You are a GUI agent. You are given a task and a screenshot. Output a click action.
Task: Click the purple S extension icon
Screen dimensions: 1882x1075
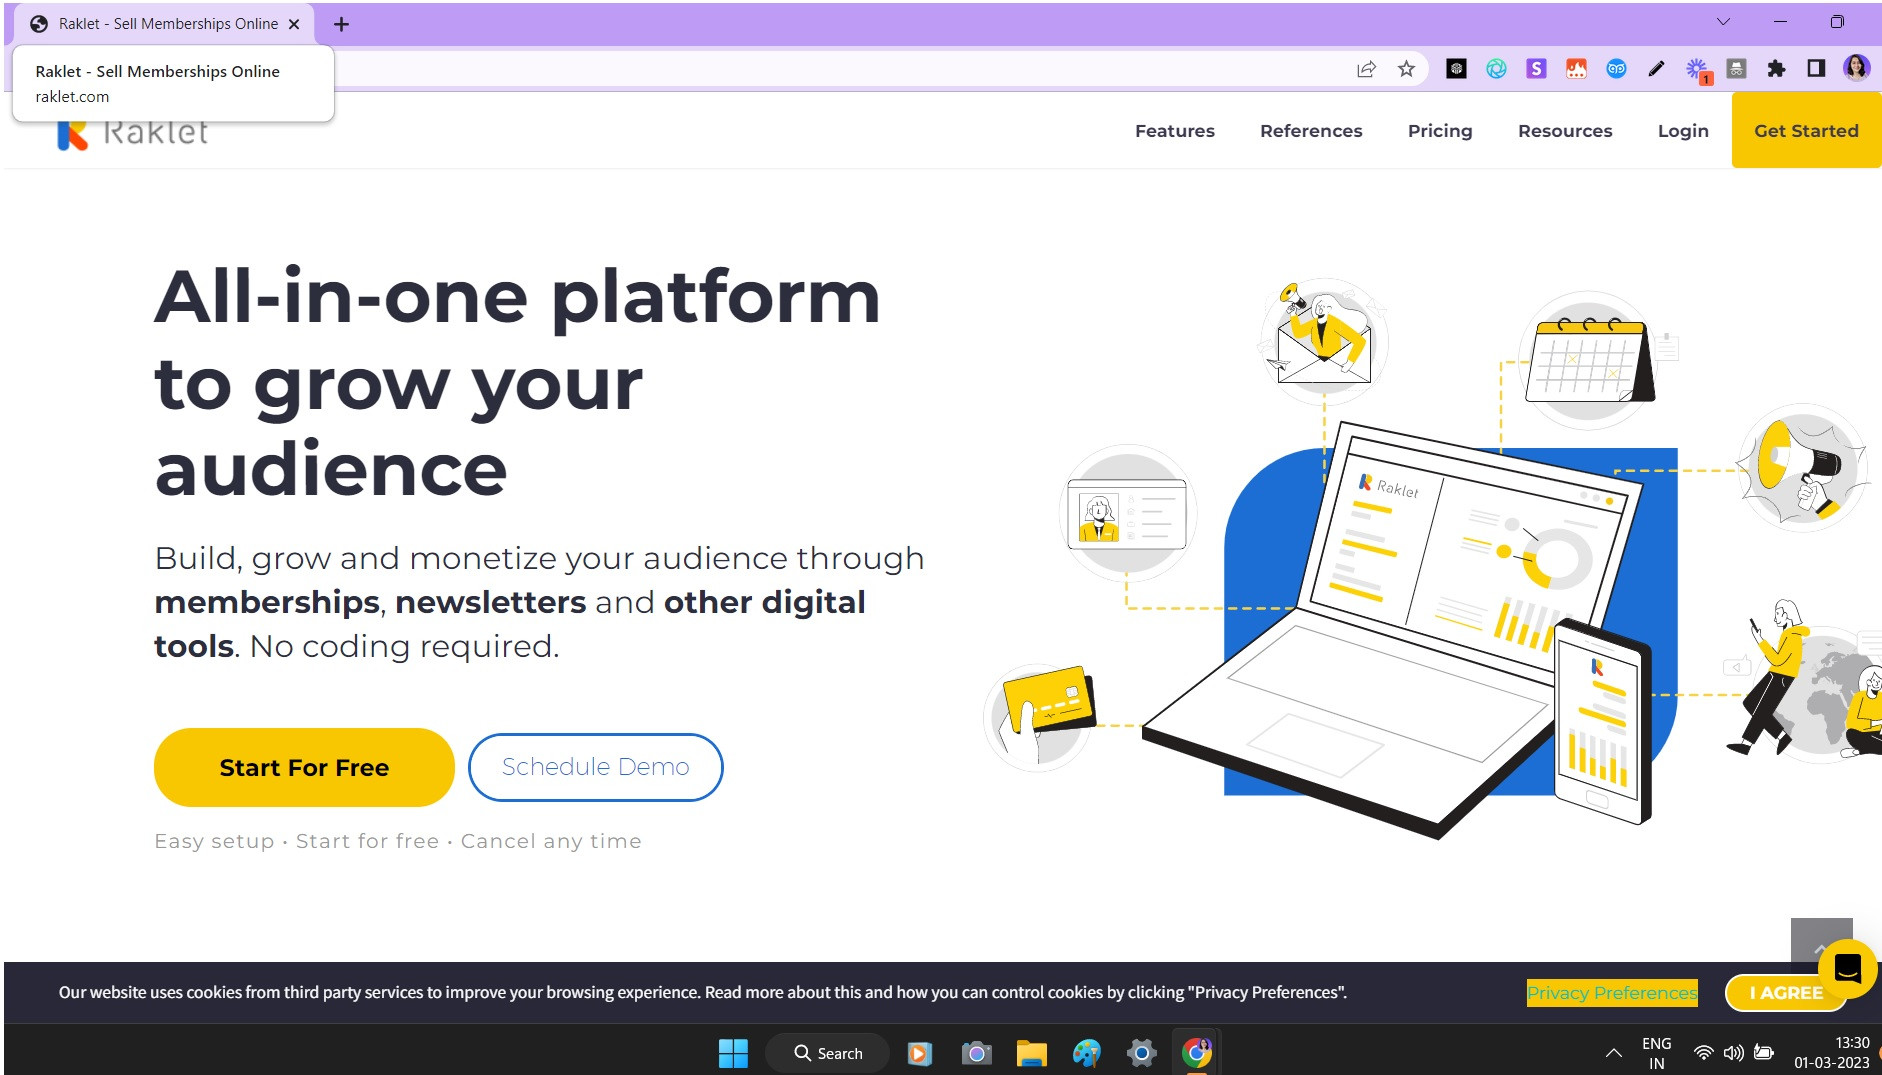pyautogui.click(x=1536, y=69)
